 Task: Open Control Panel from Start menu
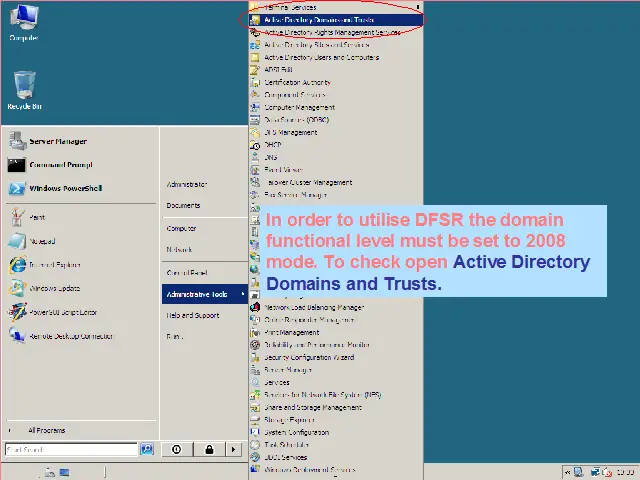click(x=204, y=273)
